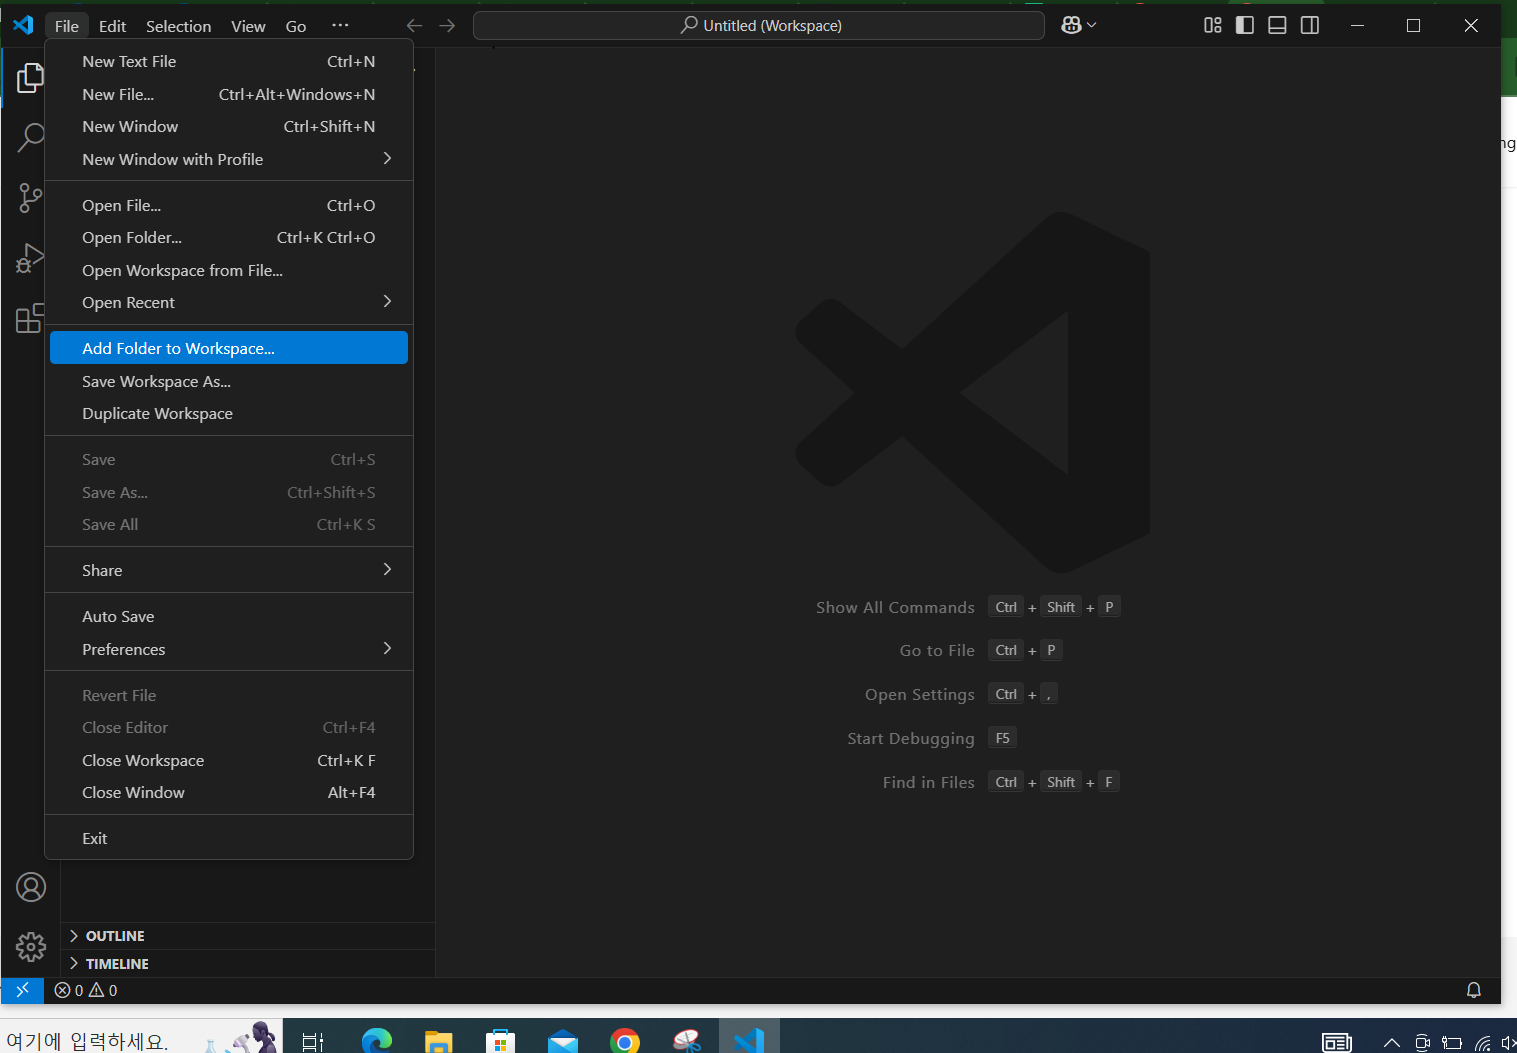Select Close Workspace
The image size is (1517, 1053).
[229, 760]
